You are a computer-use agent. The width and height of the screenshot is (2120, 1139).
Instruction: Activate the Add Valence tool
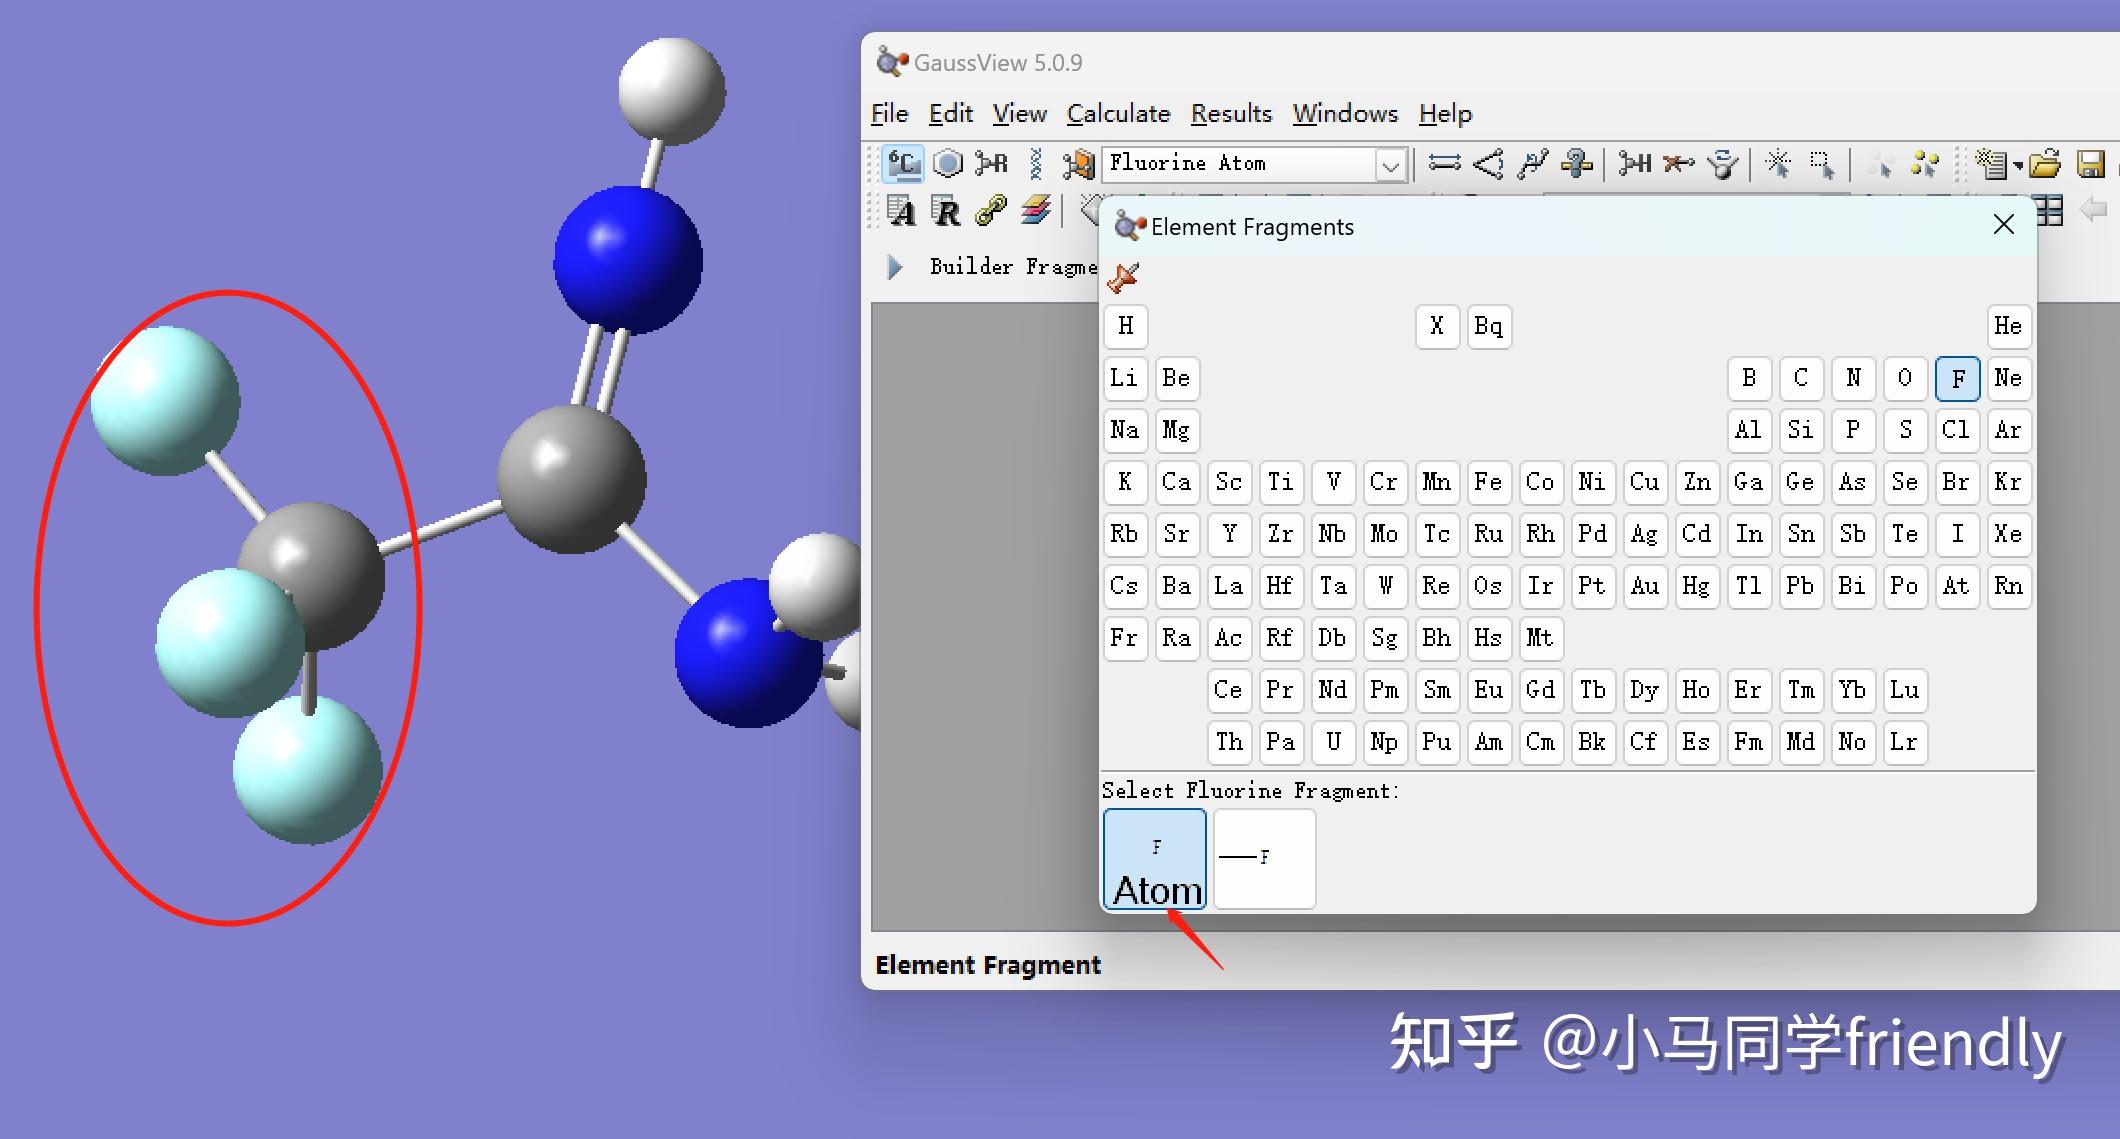coord(1635,163)
